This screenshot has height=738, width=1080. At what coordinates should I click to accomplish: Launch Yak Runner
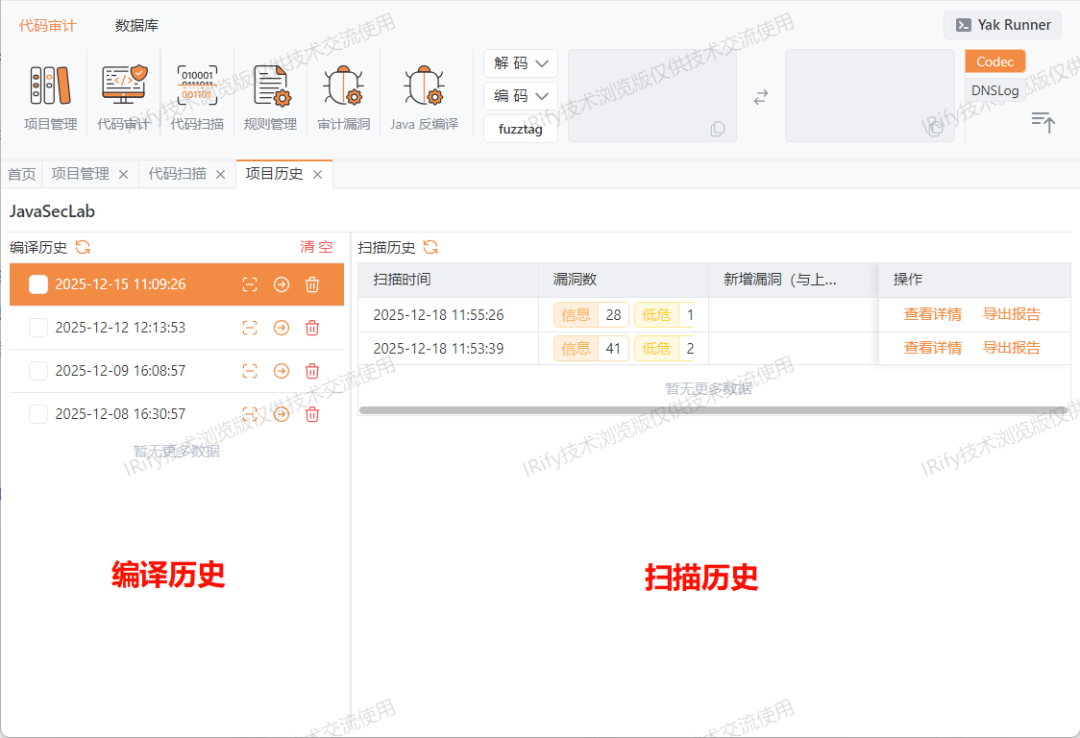click(x=1003, y=25)
